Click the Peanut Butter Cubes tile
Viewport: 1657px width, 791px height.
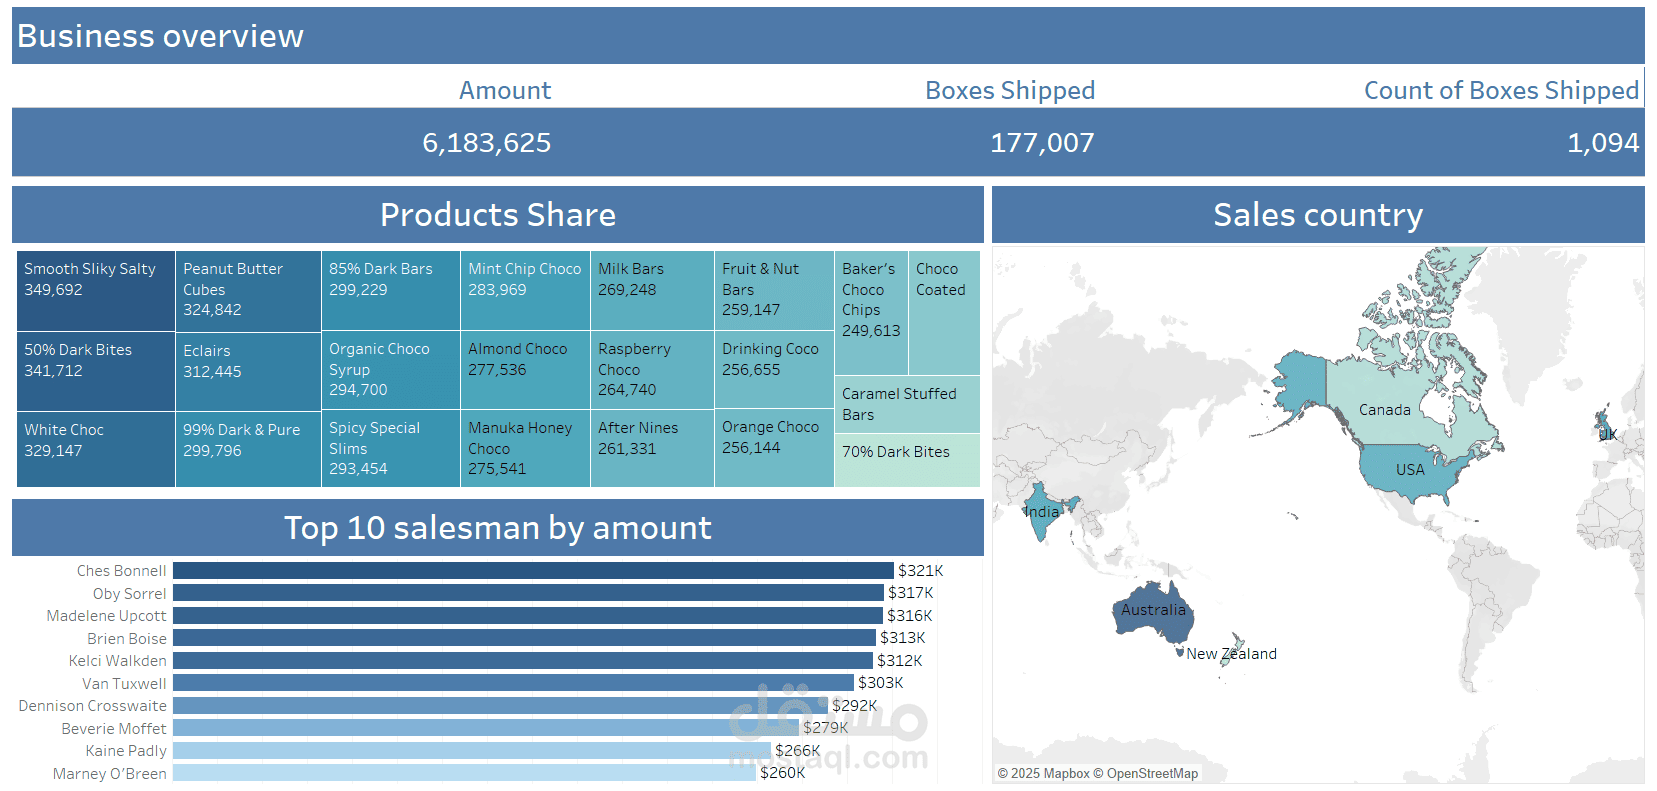pos(248,291)
